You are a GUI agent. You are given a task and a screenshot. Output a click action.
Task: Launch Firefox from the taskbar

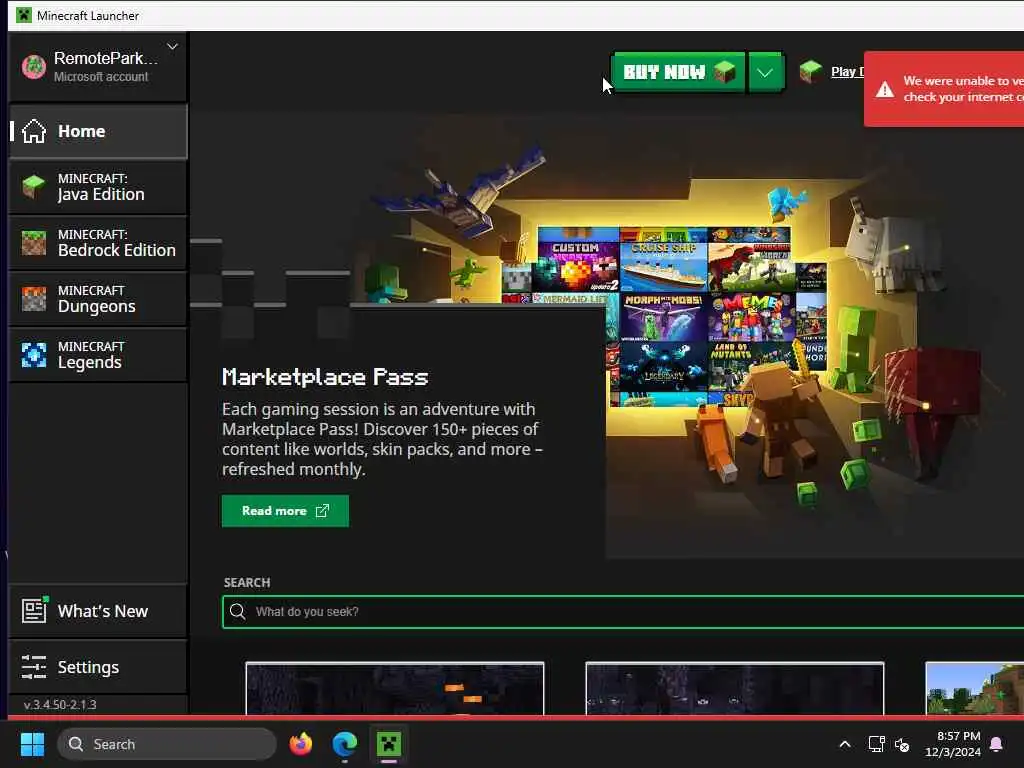301,744
